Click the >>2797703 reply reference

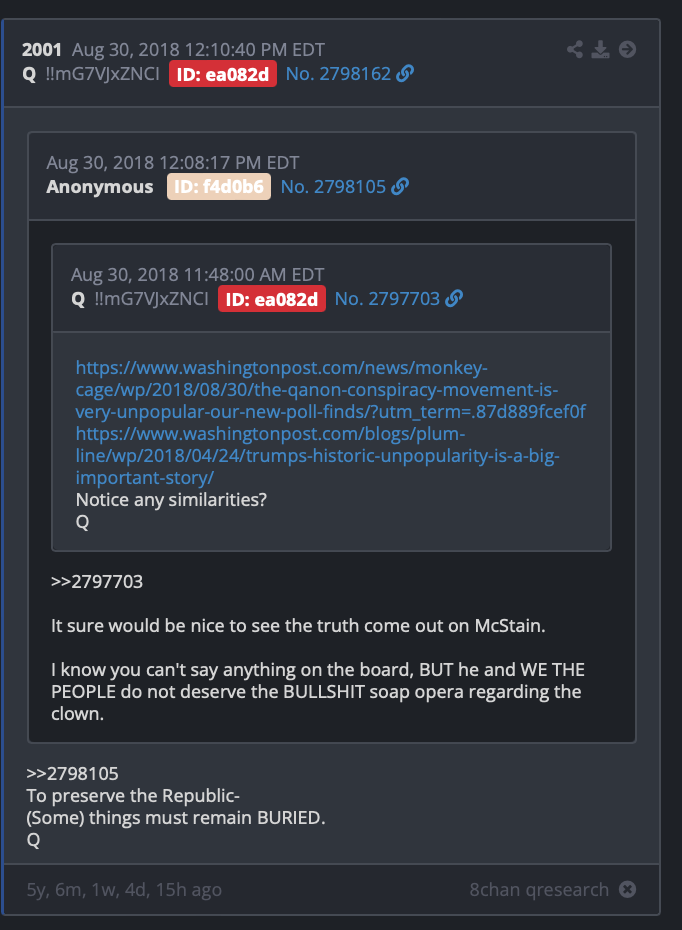tap(97, 581)
